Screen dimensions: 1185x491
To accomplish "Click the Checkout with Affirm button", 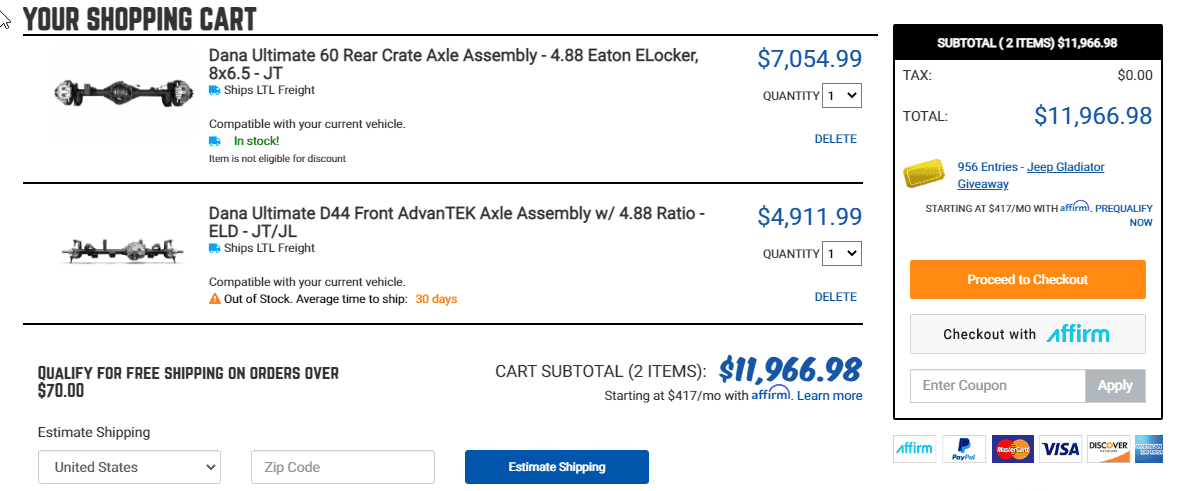I will pos(1028,334).
